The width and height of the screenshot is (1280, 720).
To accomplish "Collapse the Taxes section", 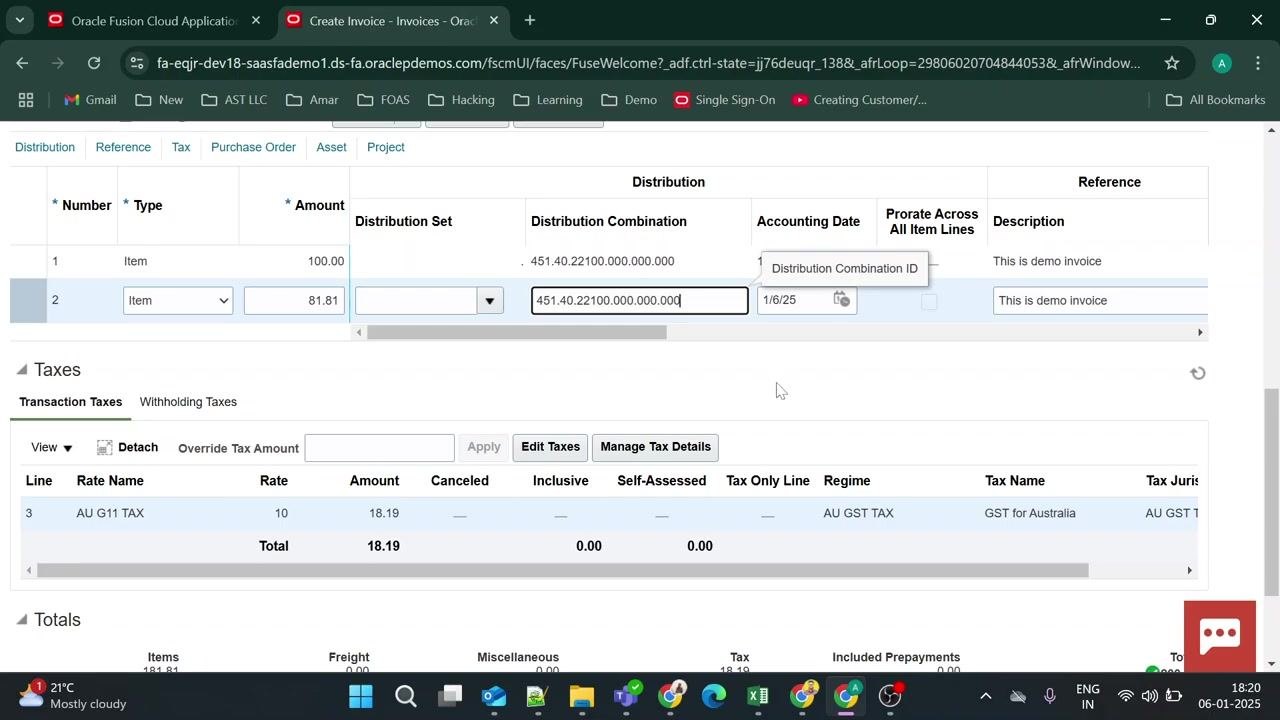I will pos(22,370).
